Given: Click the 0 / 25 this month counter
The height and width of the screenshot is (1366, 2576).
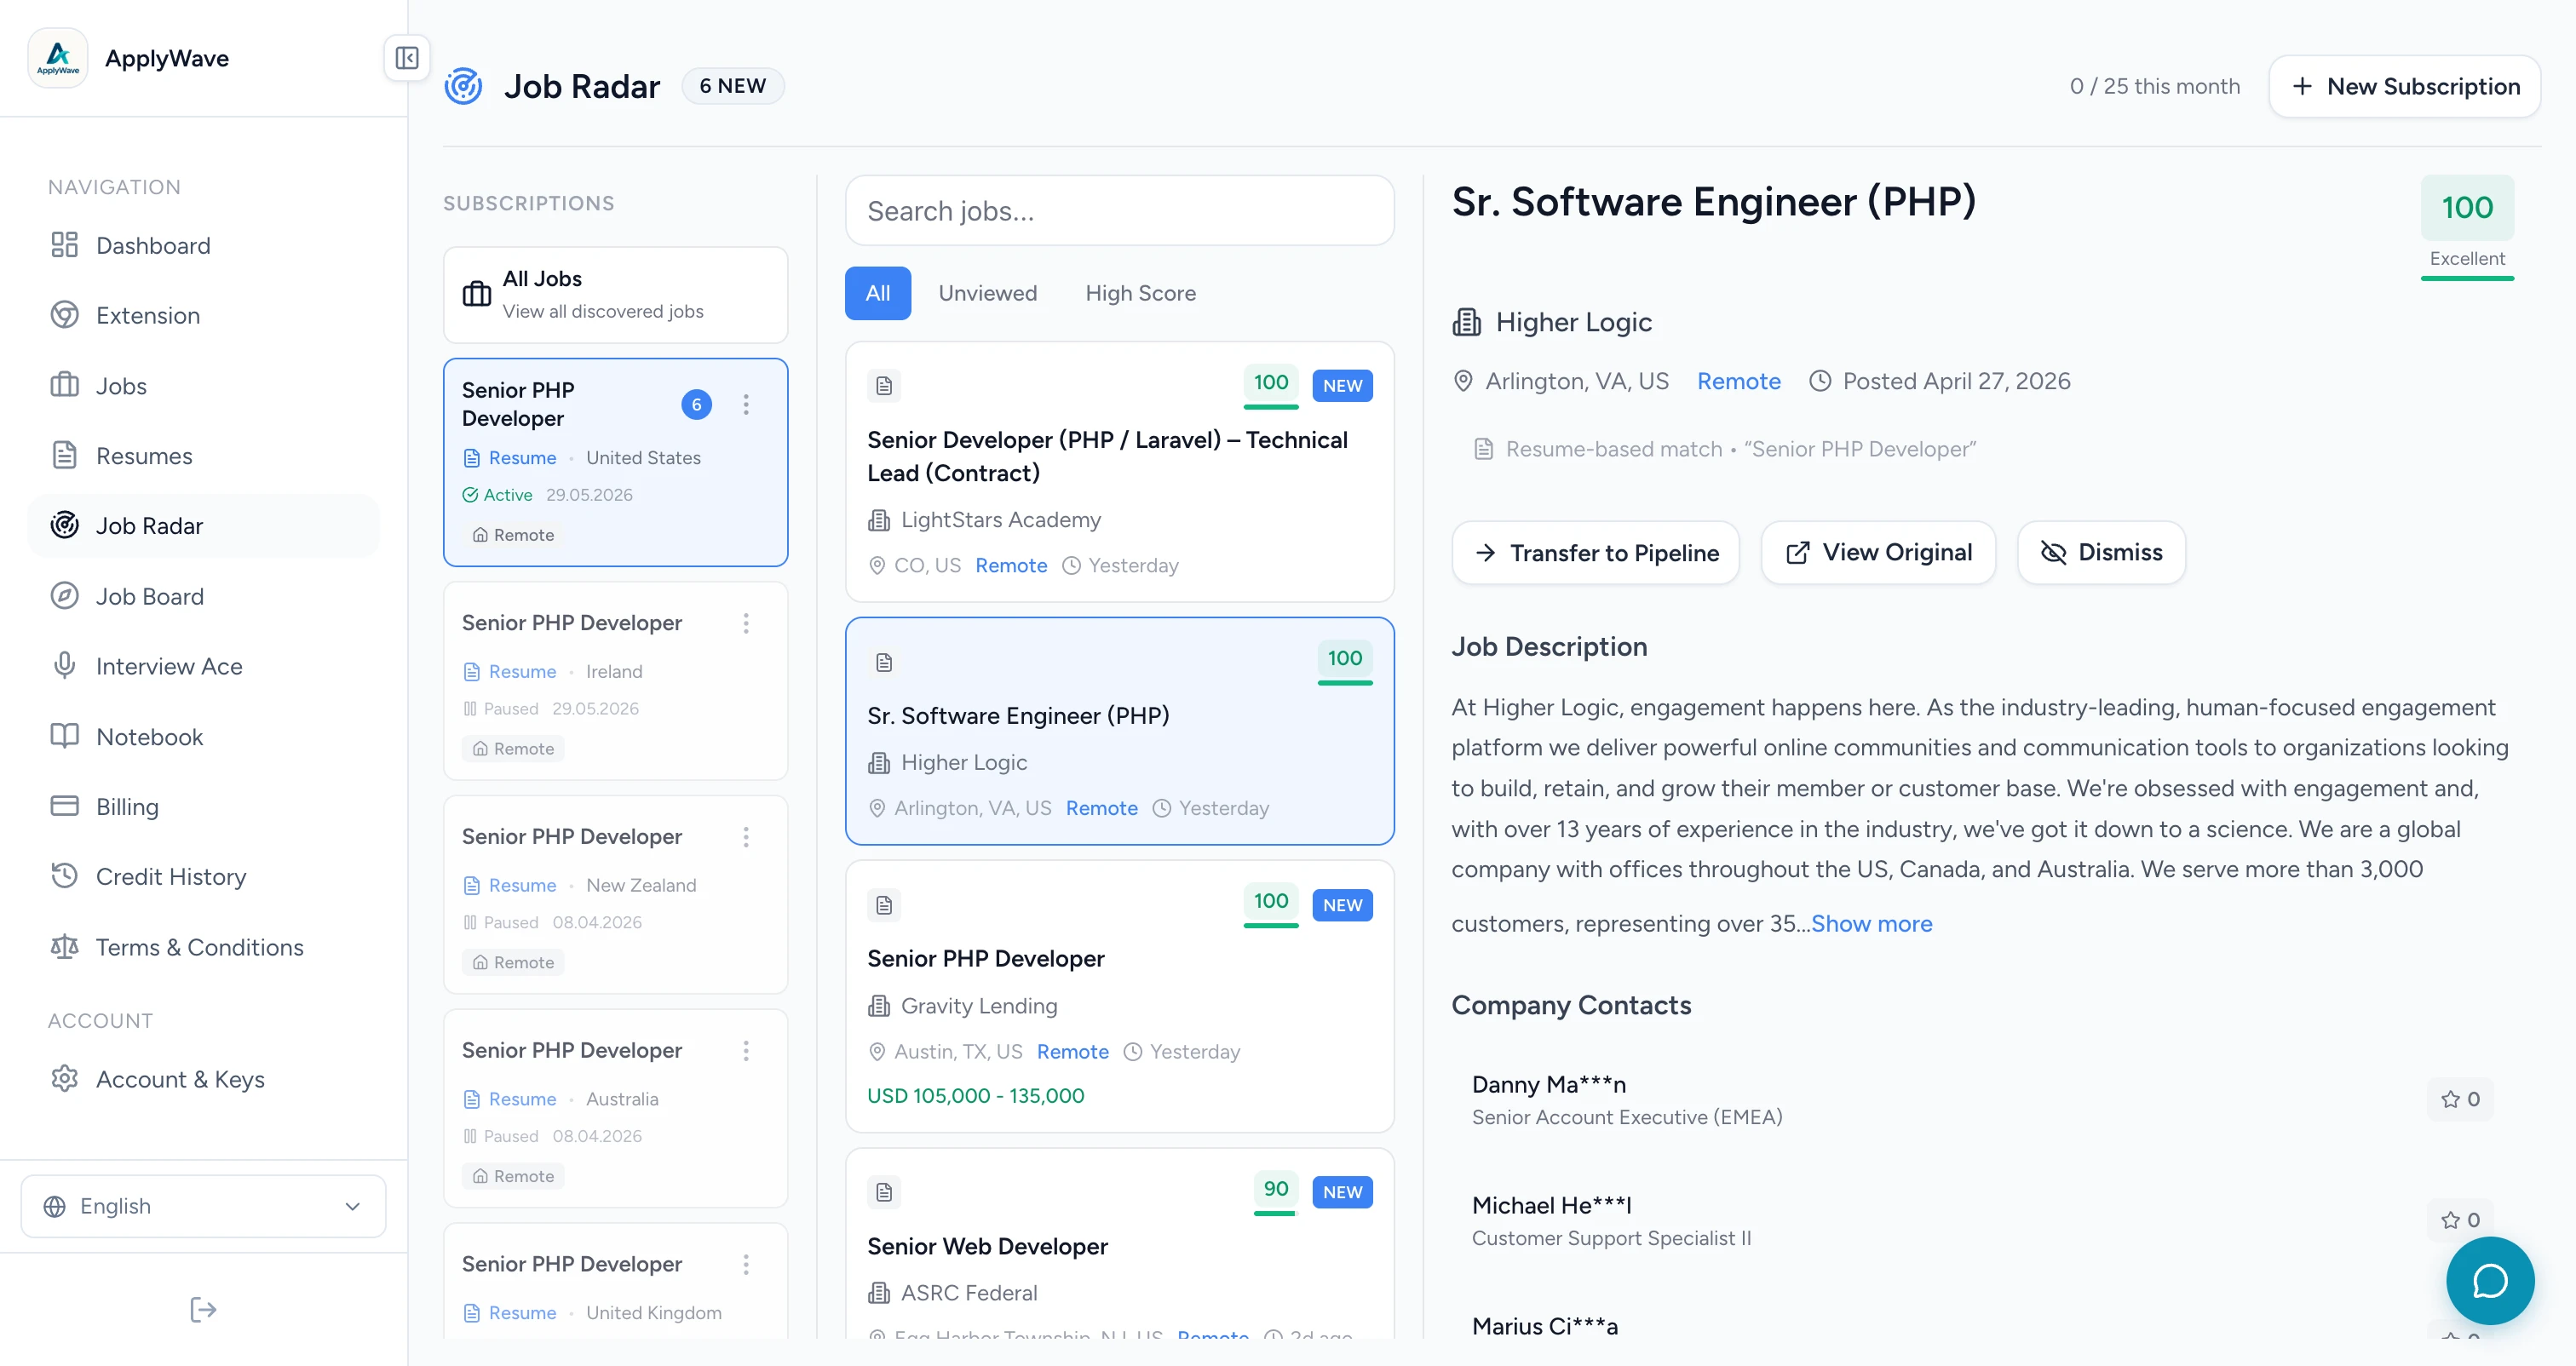Looking at the screenshot, I should click(x=2155, y=86).
